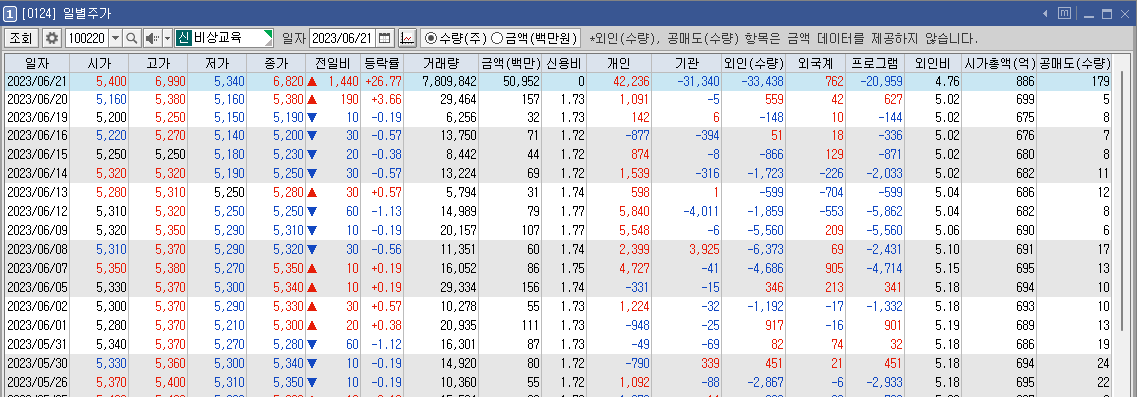Click the 외국계 column header
This screenshot has width=1137, height=397.
816,63
